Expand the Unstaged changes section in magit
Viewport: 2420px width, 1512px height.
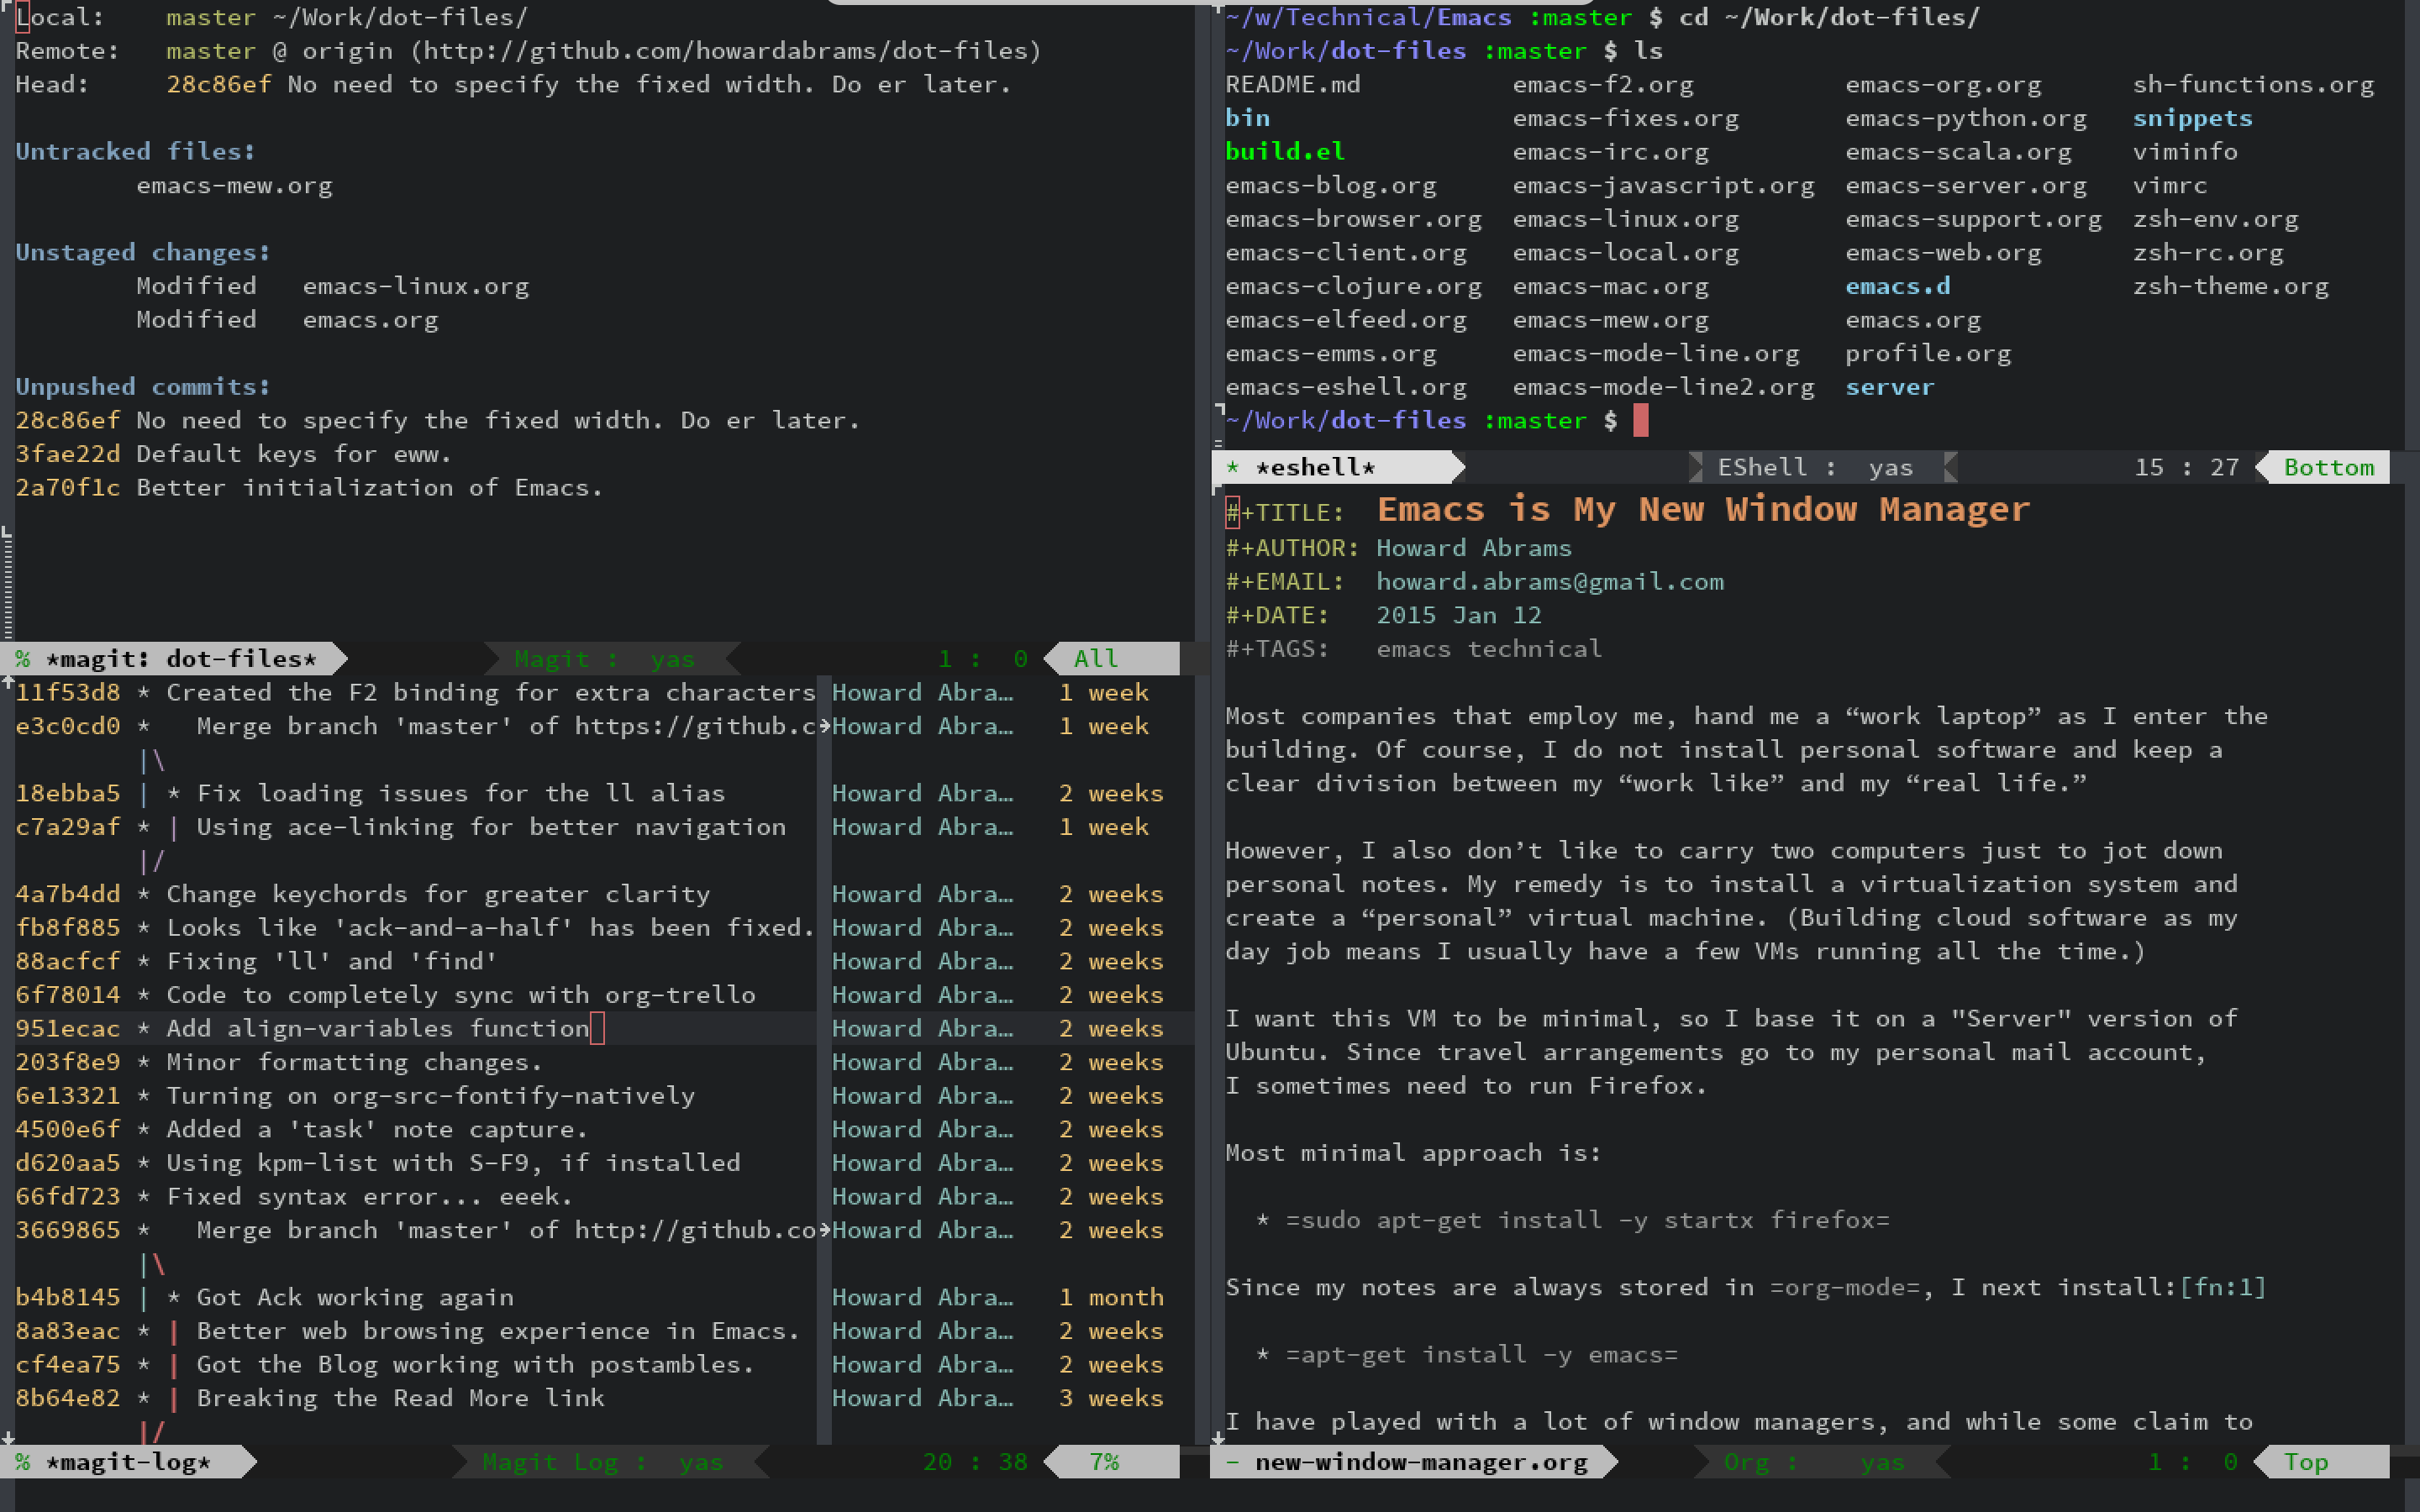(x=143, y=251)
